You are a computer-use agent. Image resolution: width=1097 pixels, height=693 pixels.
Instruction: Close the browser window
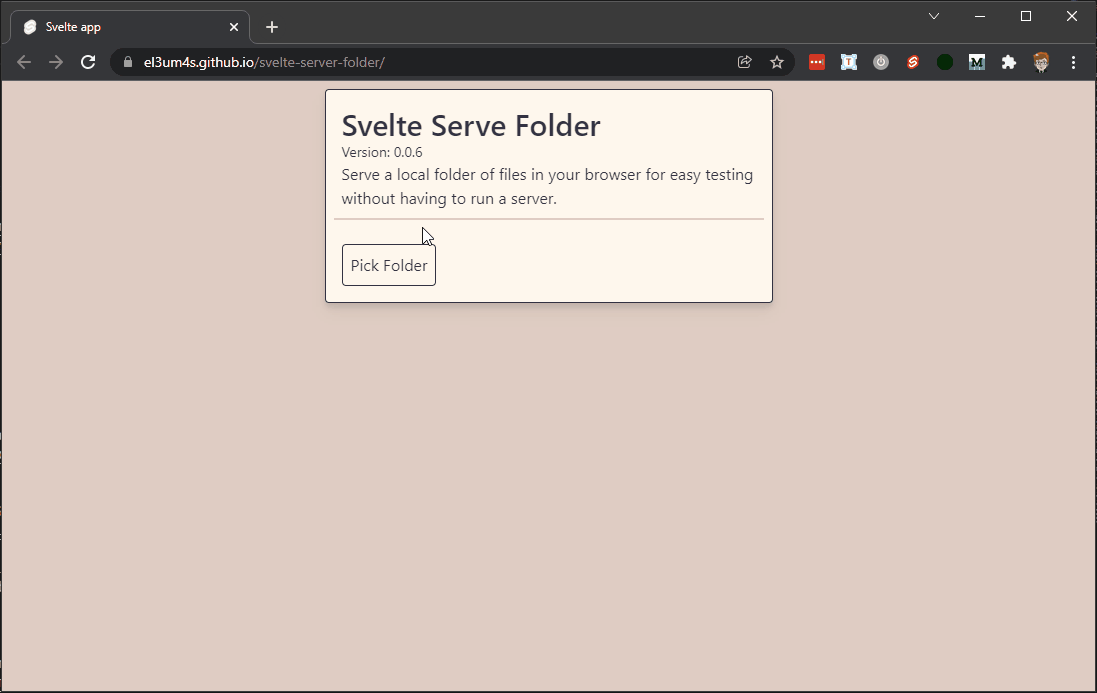[1072, 16]
